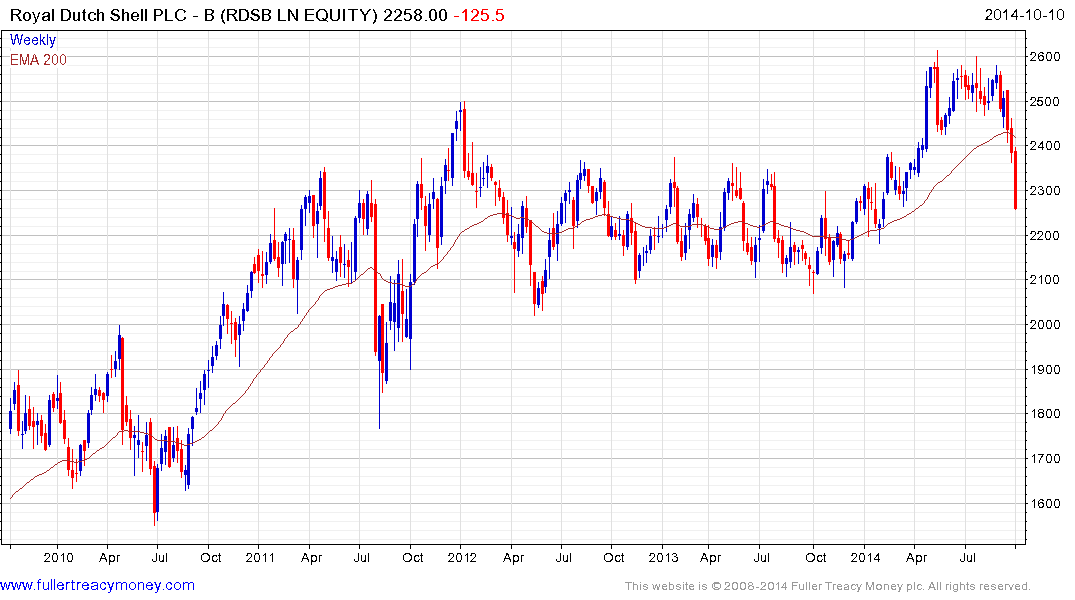Click the date stamp 2014-10-10
1075x600 pixels.
1024,14
